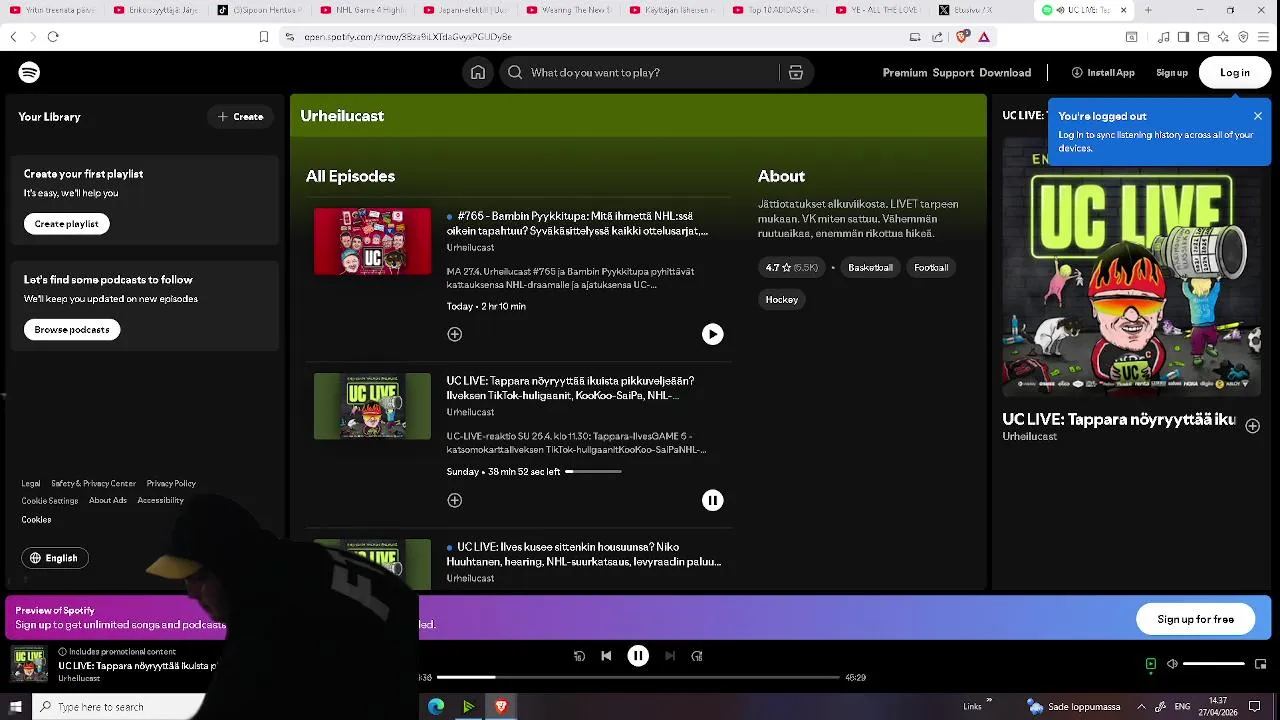Switch to the Etusivu / X browser tab
The height and width of the screenshot is (720, 1280).
tap(978, 10)
